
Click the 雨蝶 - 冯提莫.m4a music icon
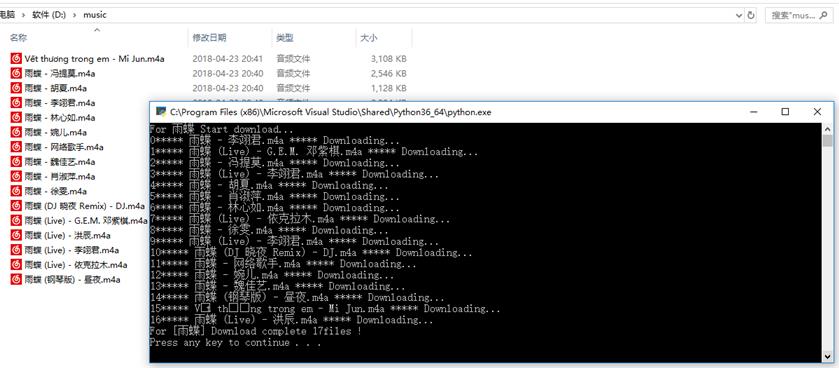click(x=17, y=73)
